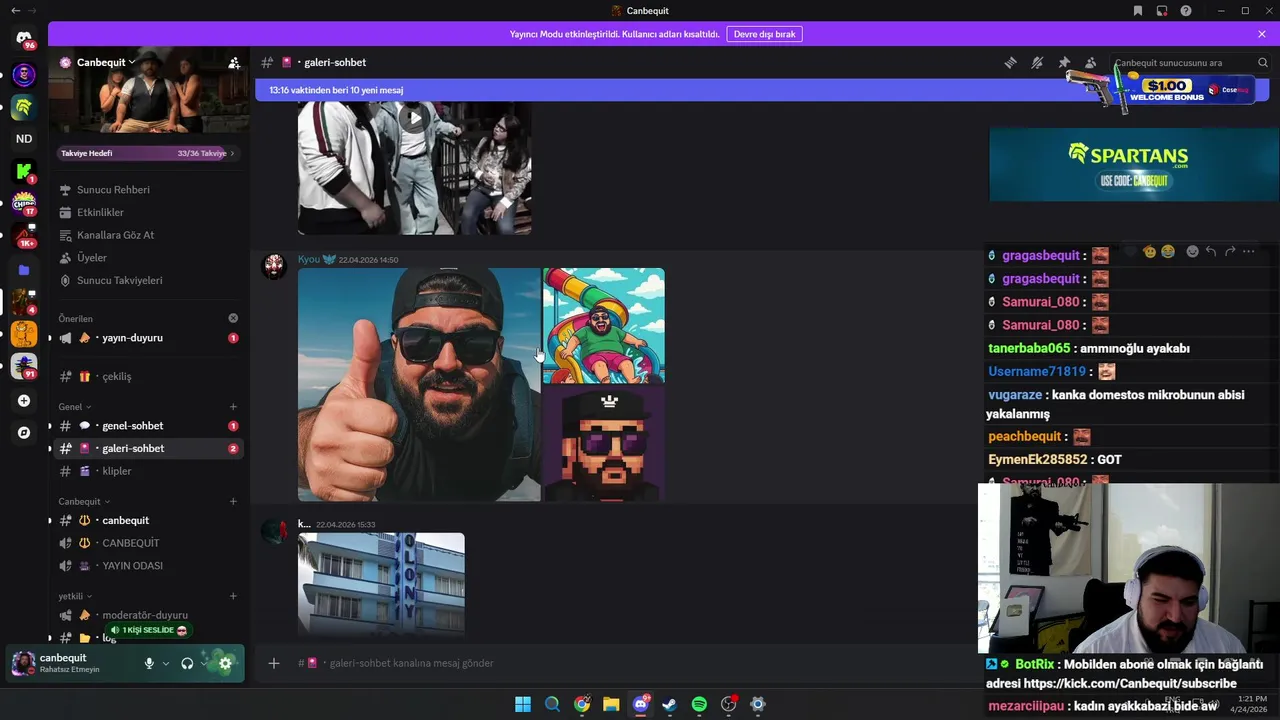The width and height of the screenshot is (1280, 720).
Task: Open the ND server in sidebar
Action: pyautogui.click(x=24, y=139)
